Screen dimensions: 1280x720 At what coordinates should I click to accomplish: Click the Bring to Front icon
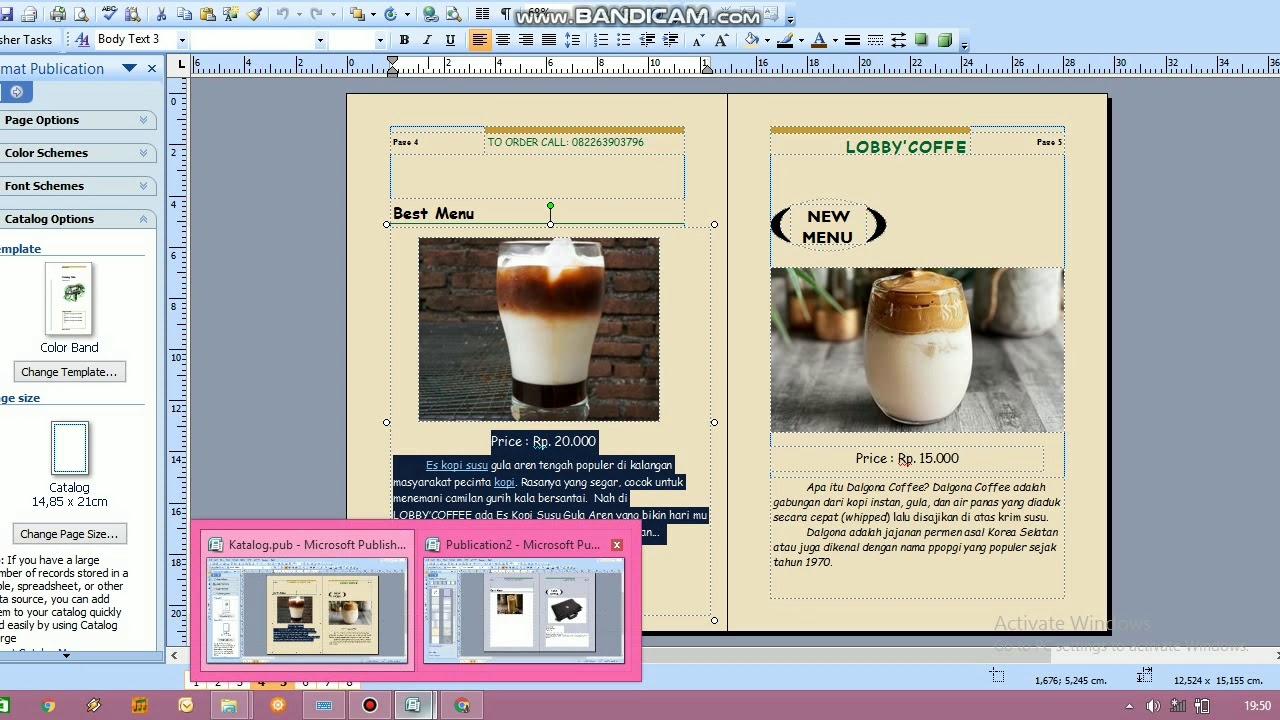click(x=357, y=14)
